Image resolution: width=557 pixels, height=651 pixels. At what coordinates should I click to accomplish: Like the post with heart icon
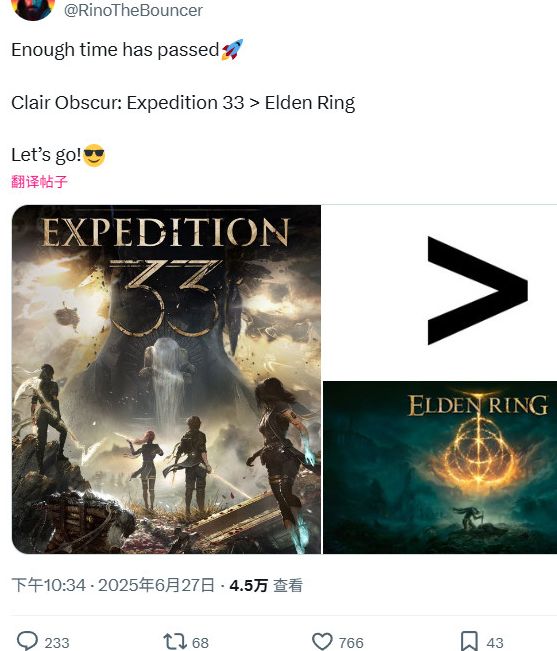[322, 641]
